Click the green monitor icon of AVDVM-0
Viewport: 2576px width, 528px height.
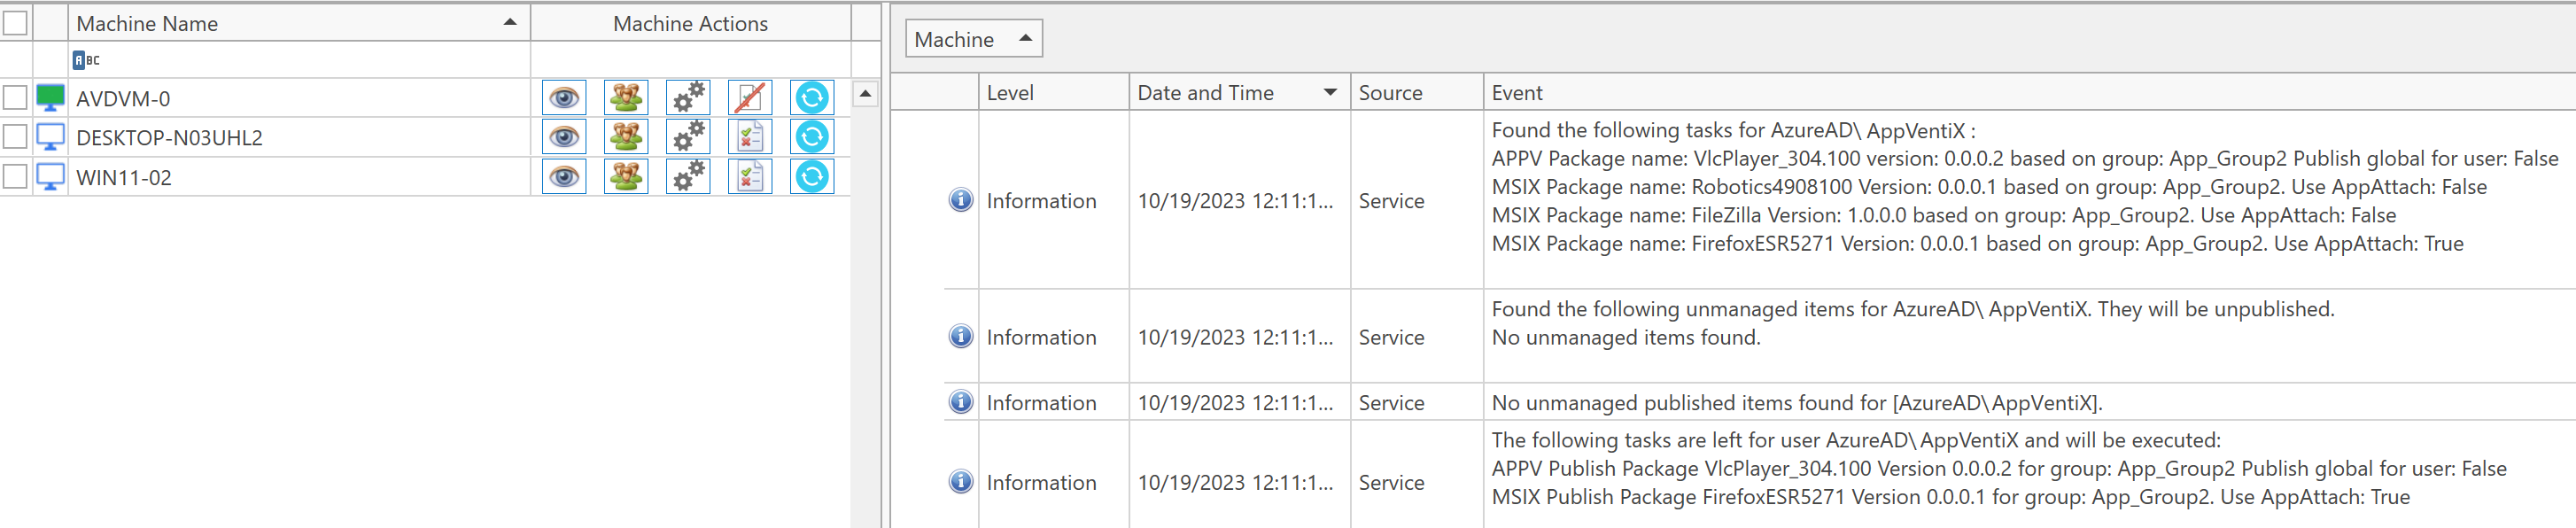(x=50, y=98)
